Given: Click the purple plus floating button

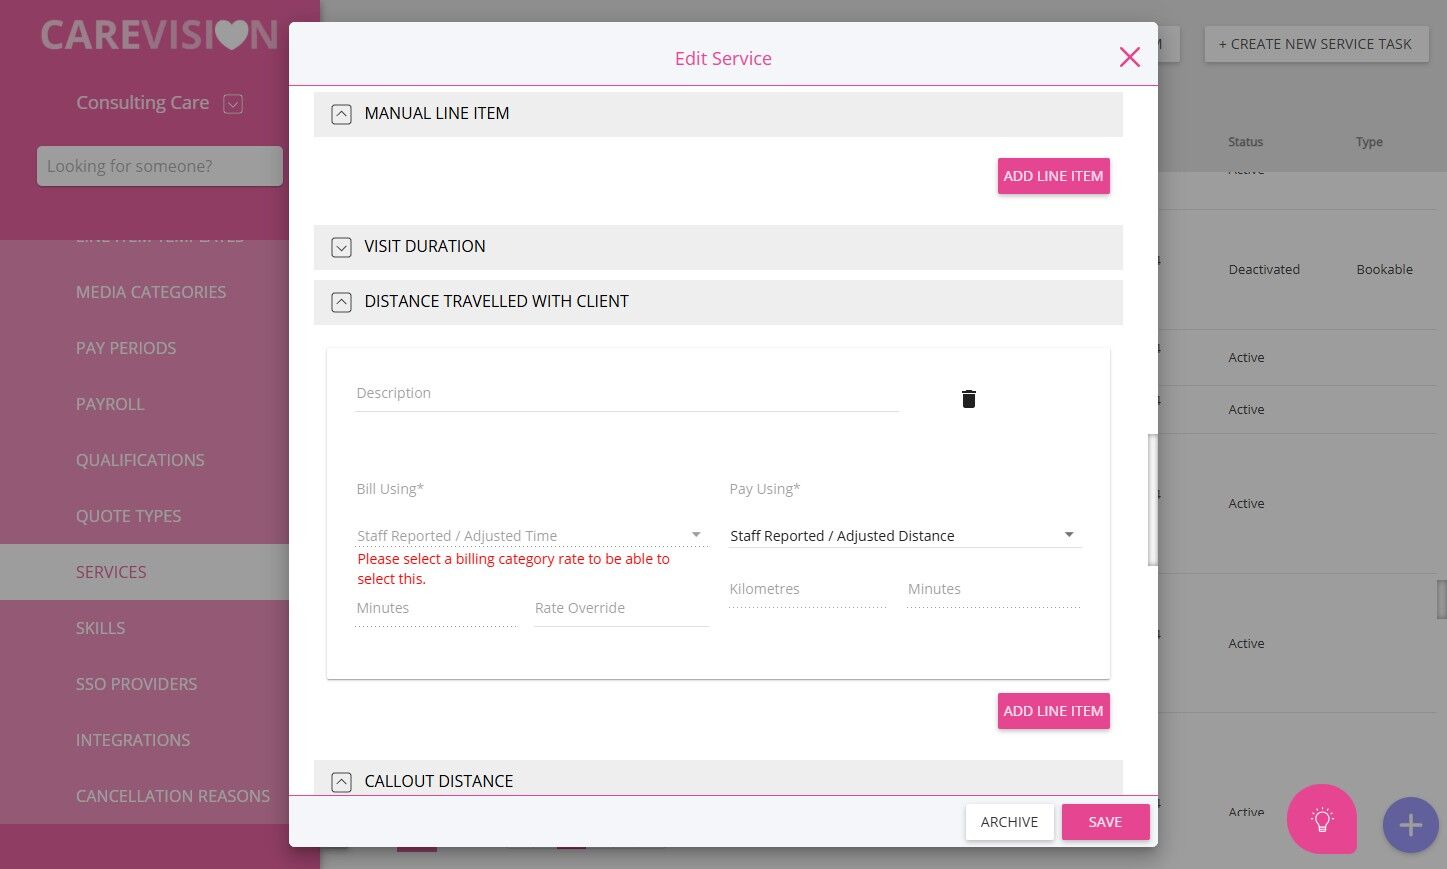Looking at the screenshot, I should click(1410, 825).
